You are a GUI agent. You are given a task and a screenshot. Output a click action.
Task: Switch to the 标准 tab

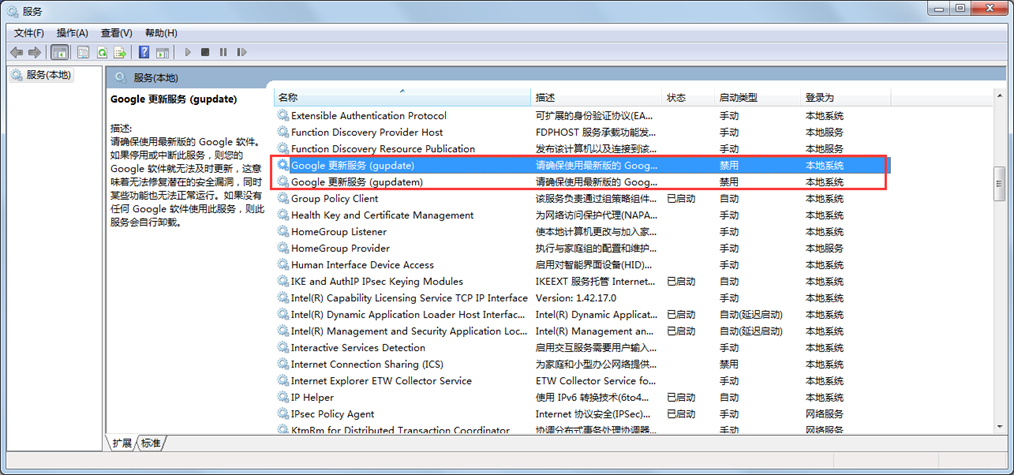(x=151, y=443)
